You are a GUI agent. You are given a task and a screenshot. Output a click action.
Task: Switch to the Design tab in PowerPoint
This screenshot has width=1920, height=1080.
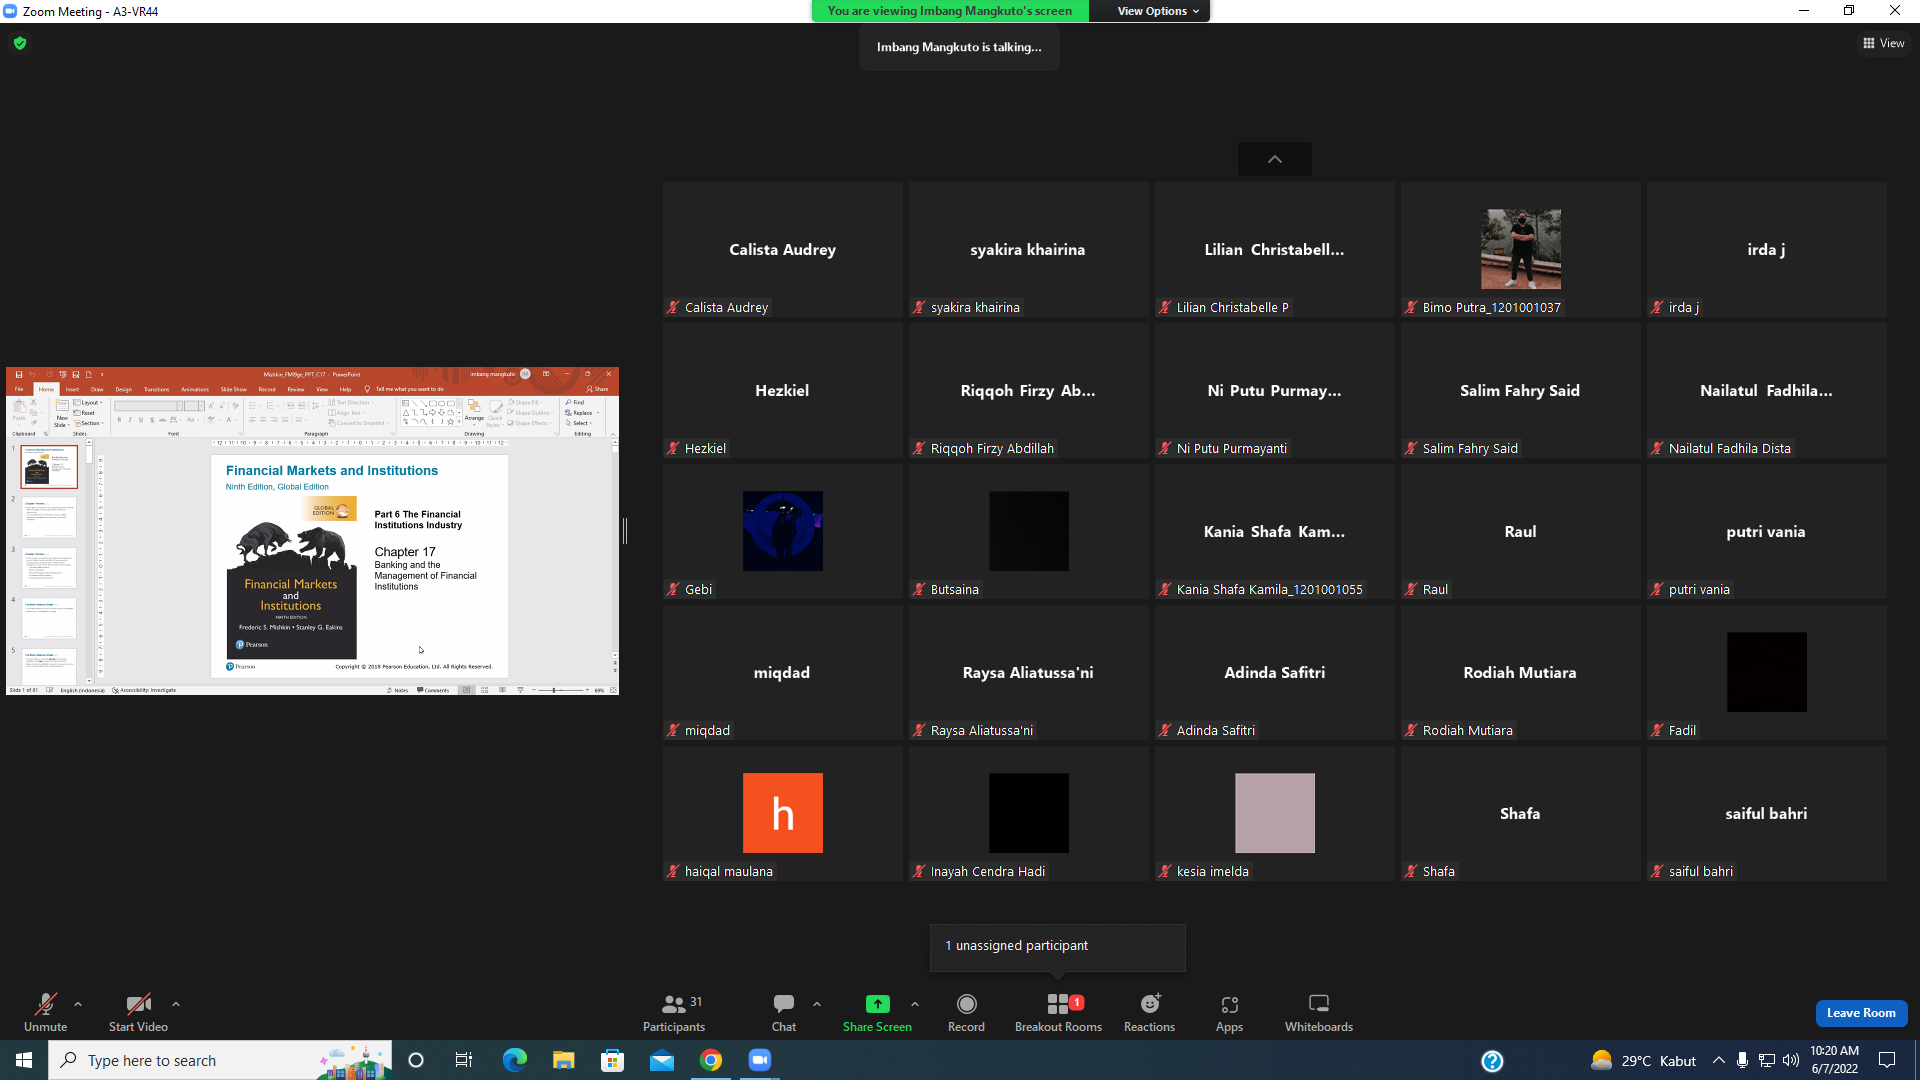pos(123,389)
